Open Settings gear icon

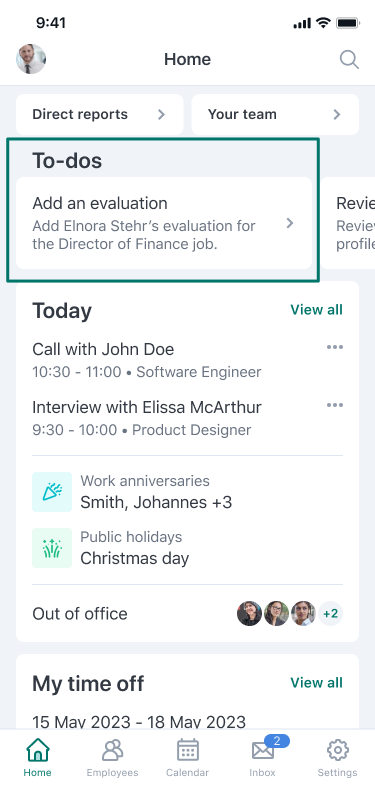tap(337, 758)
